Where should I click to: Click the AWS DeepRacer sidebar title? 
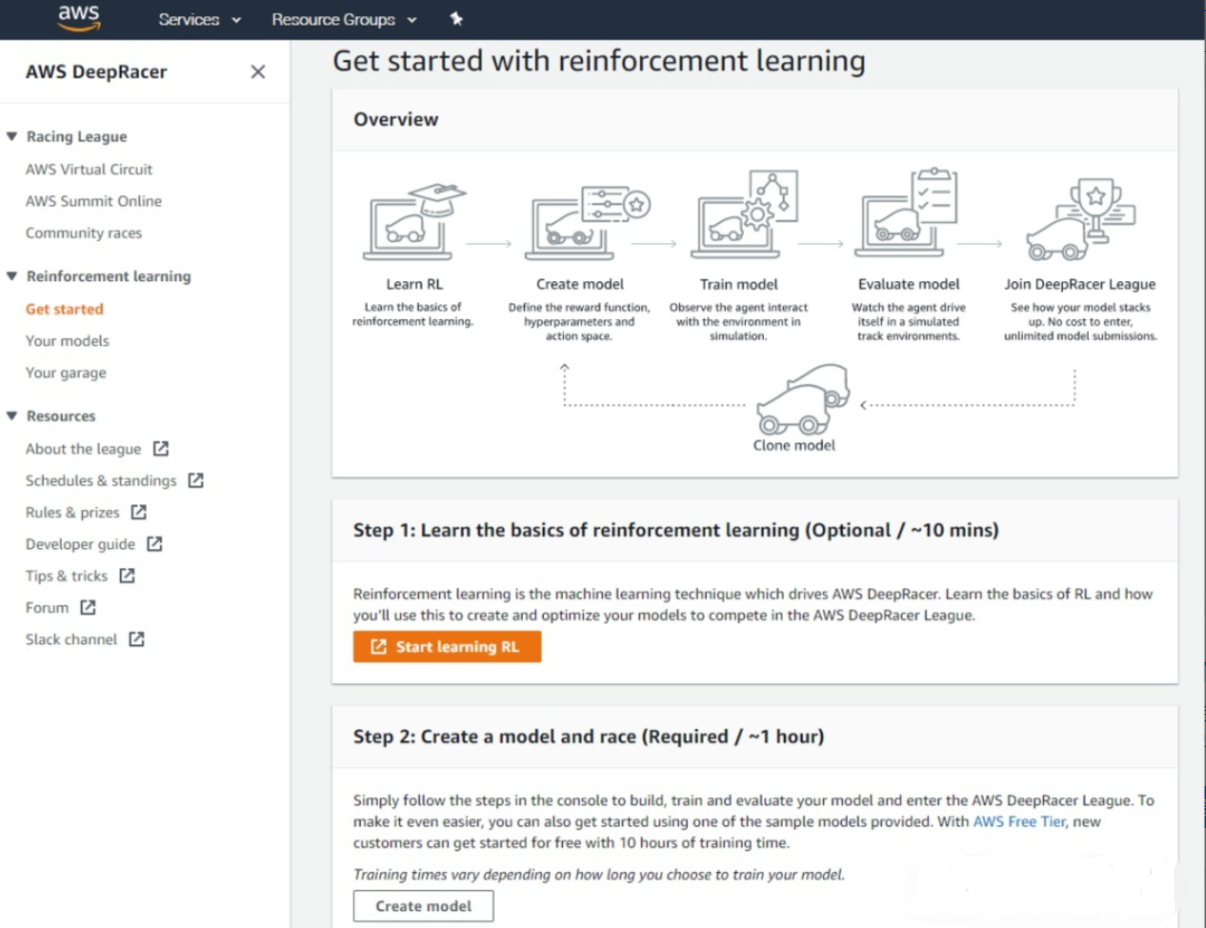tap(96, 72)
